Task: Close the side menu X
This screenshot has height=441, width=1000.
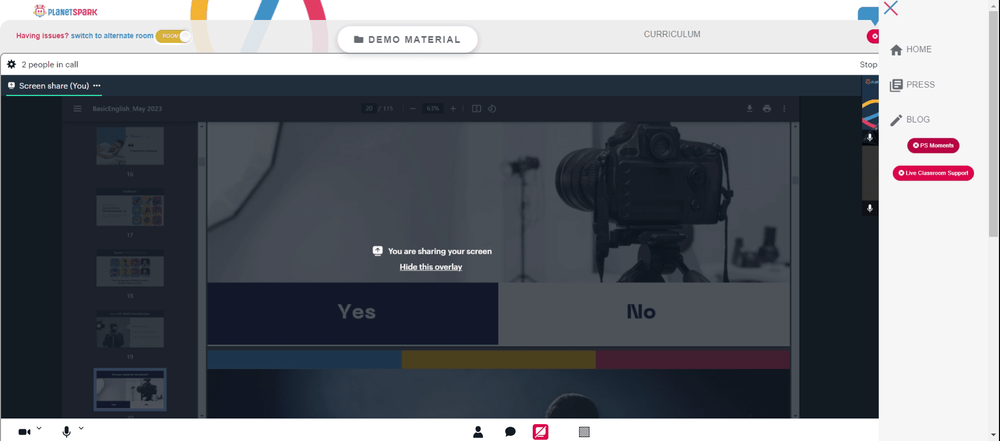Action: click(891, 8)
